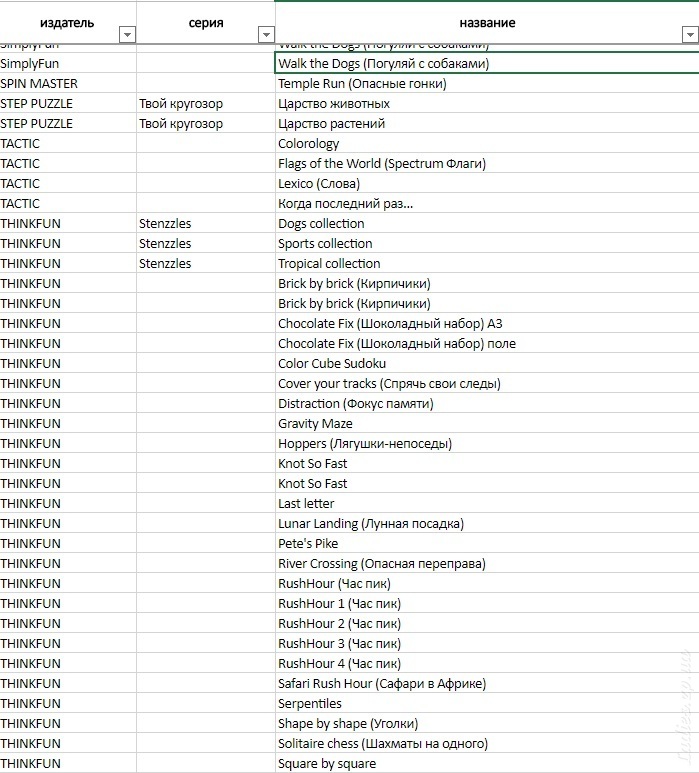Open the название column filter dropdown
Screen dimensions: 699x773
click(x=690, y=35)
